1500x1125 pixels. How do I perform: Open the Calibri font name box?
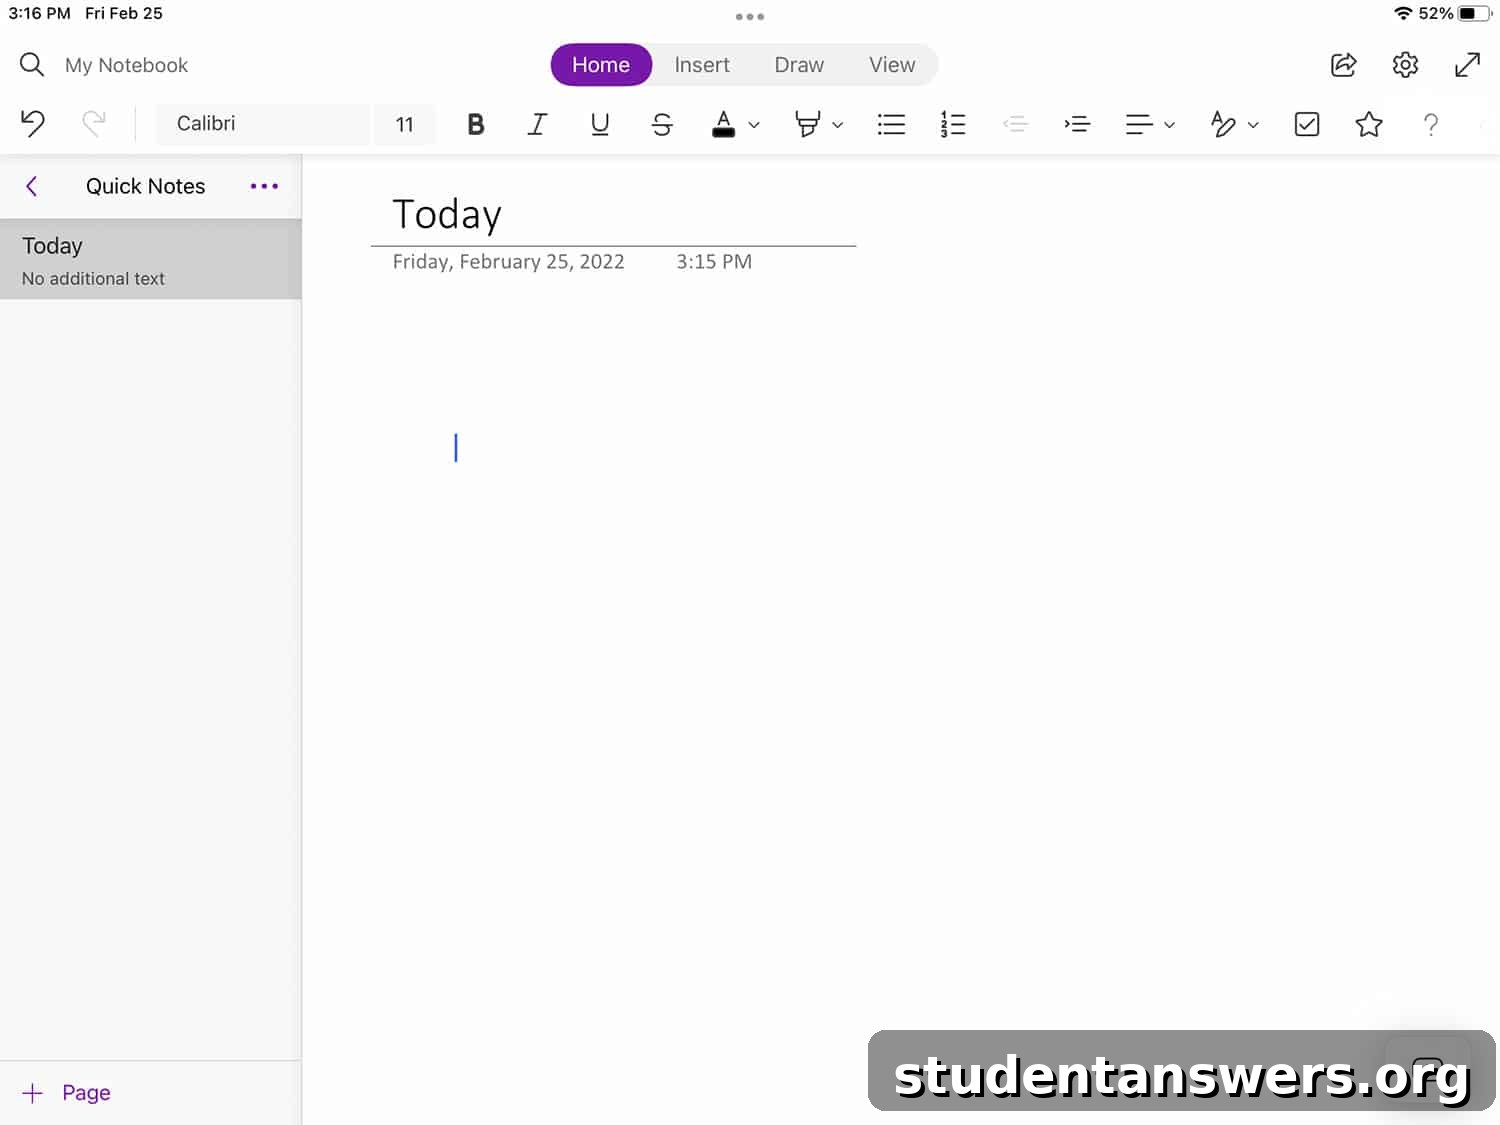(262, 124)
